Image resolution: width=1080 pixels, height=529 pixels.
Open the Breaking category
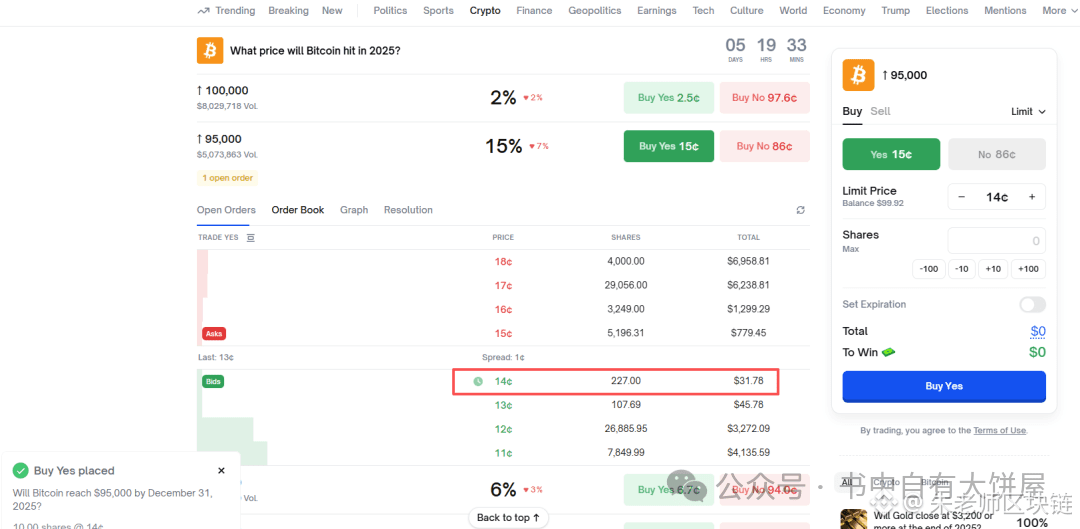pos(289,10)
